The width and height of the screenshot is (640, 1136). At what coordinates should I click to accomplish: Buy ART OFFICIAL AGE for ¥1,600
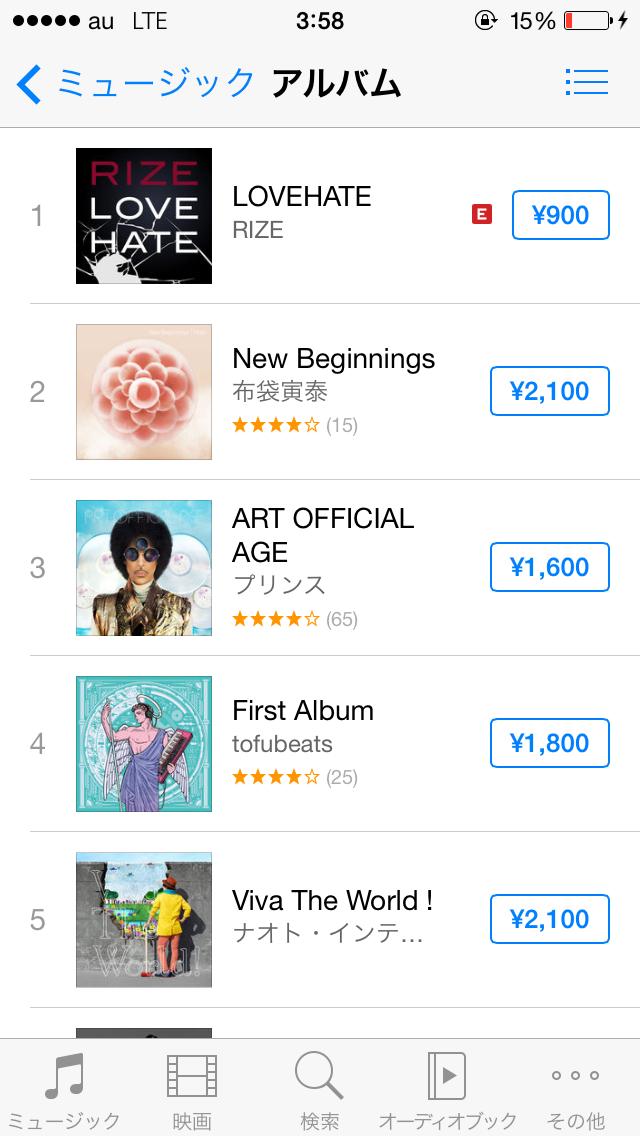tap(549, 567)
